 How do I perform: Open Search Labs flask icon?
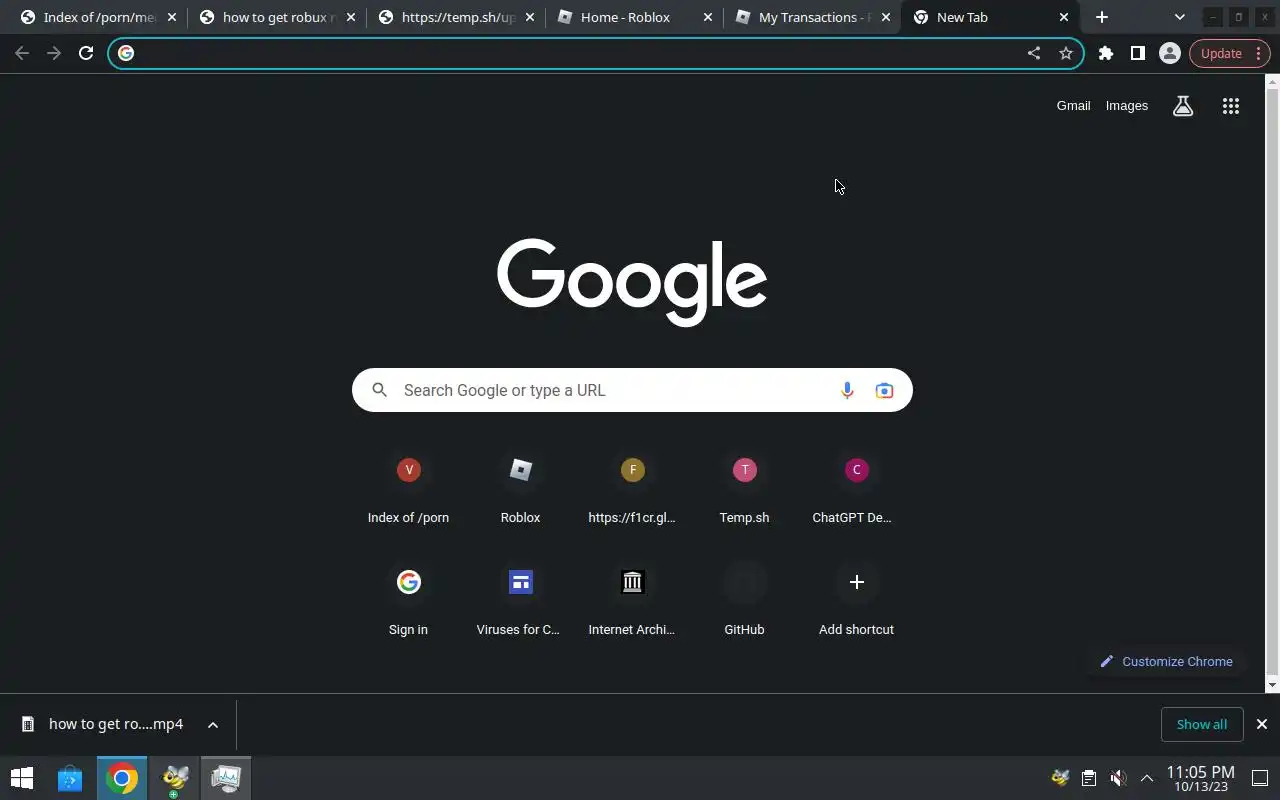pos(1183,106)
